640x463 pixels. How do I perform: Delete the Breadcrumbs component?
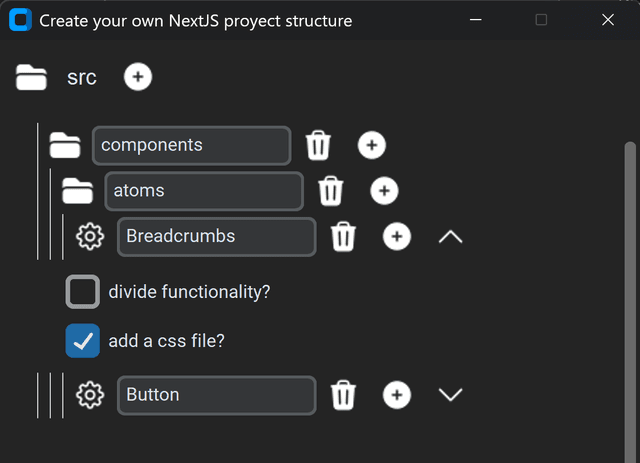343,236
